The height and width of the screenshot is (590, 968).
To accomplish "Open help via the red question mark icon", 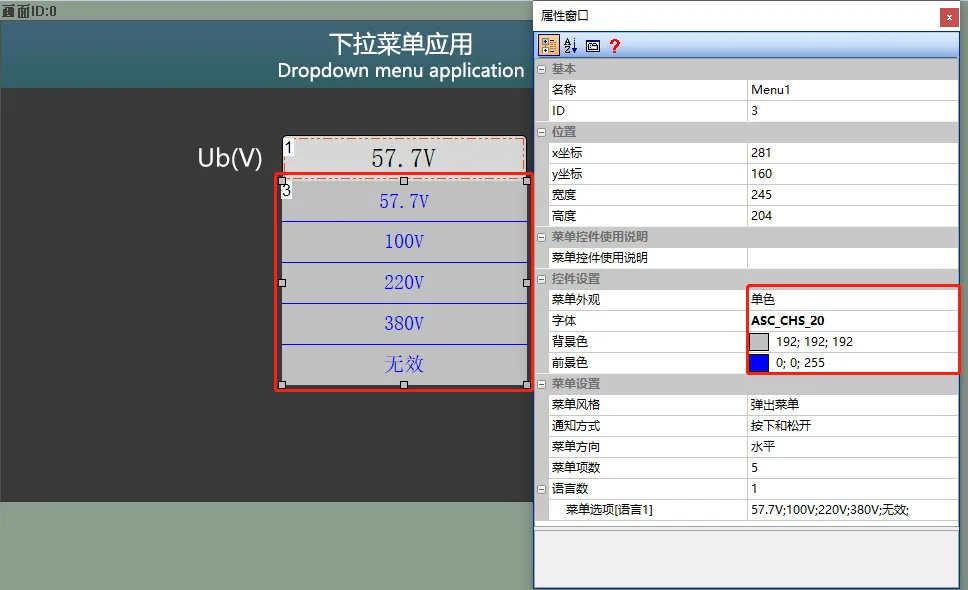I will pyautogui.click(x=615, y=44).
